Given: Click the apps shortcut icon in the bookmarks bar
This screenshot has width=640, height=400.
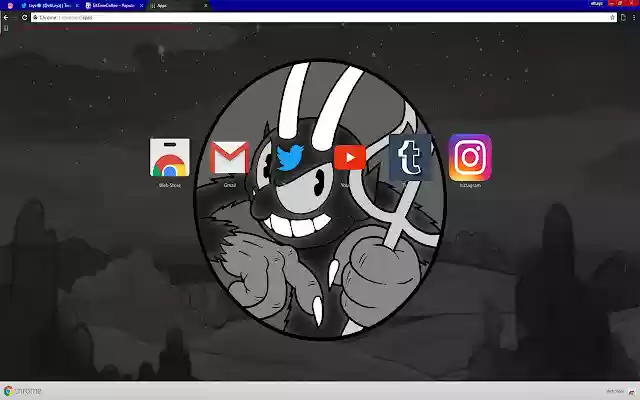Looking at the screenshot, I should 6,28.
